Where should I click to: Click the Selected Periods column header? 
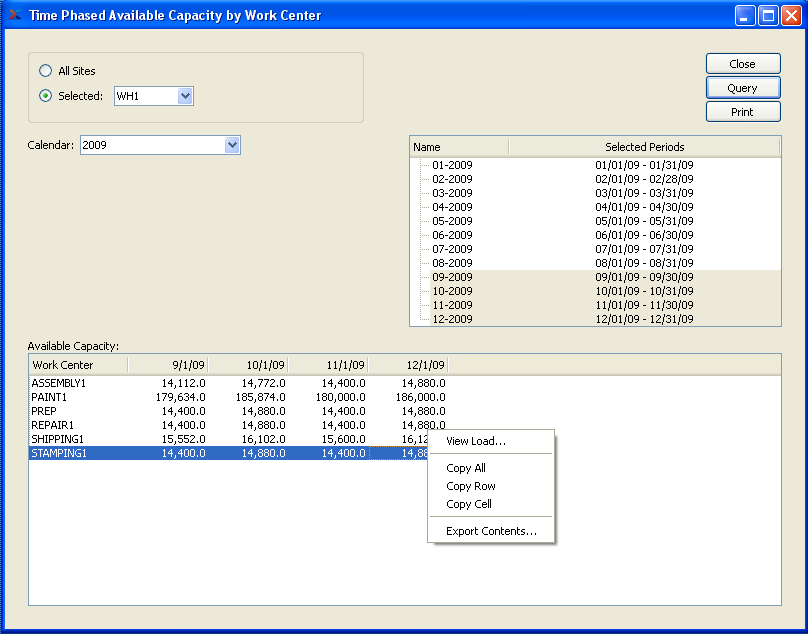(644, 147)
